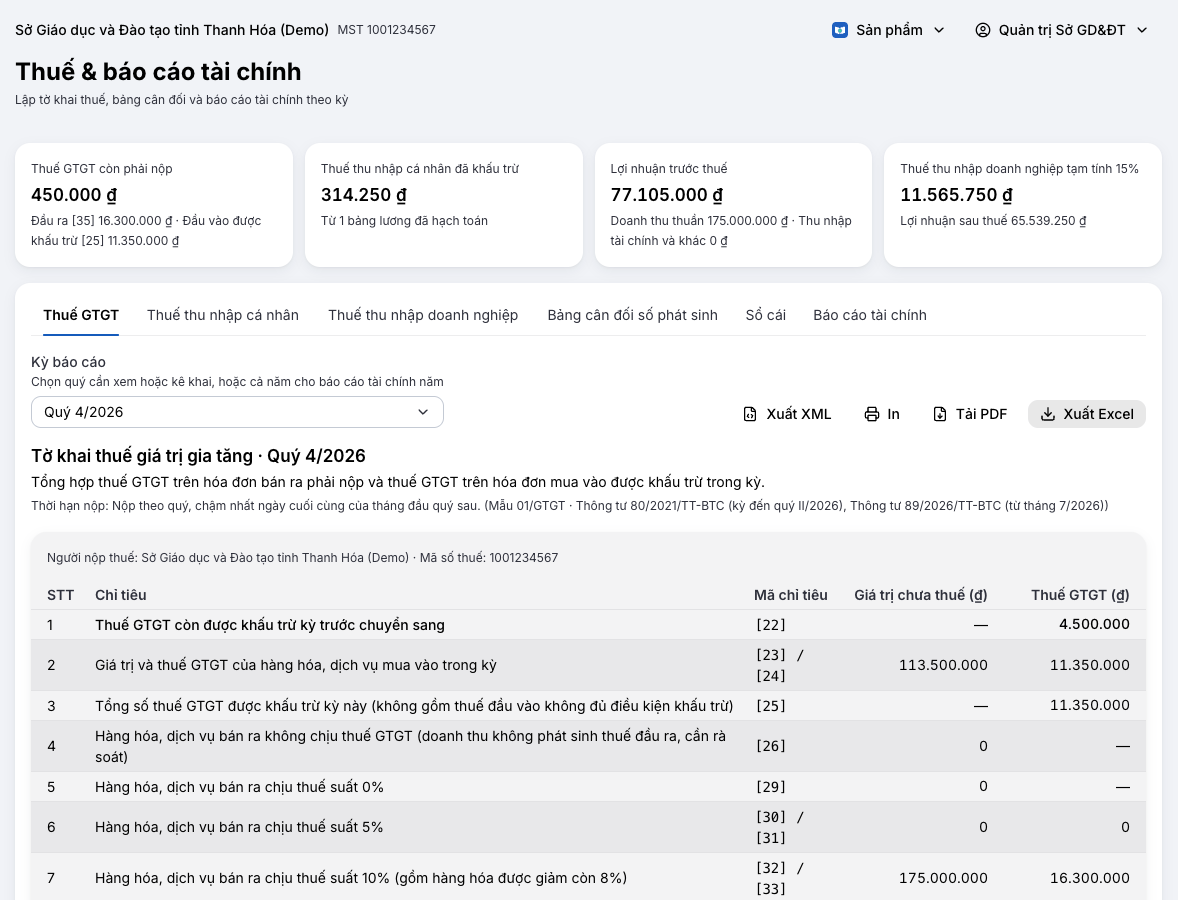Click the XML file icon
Viewport: 1178px width, 900px height.
(750, 414)
